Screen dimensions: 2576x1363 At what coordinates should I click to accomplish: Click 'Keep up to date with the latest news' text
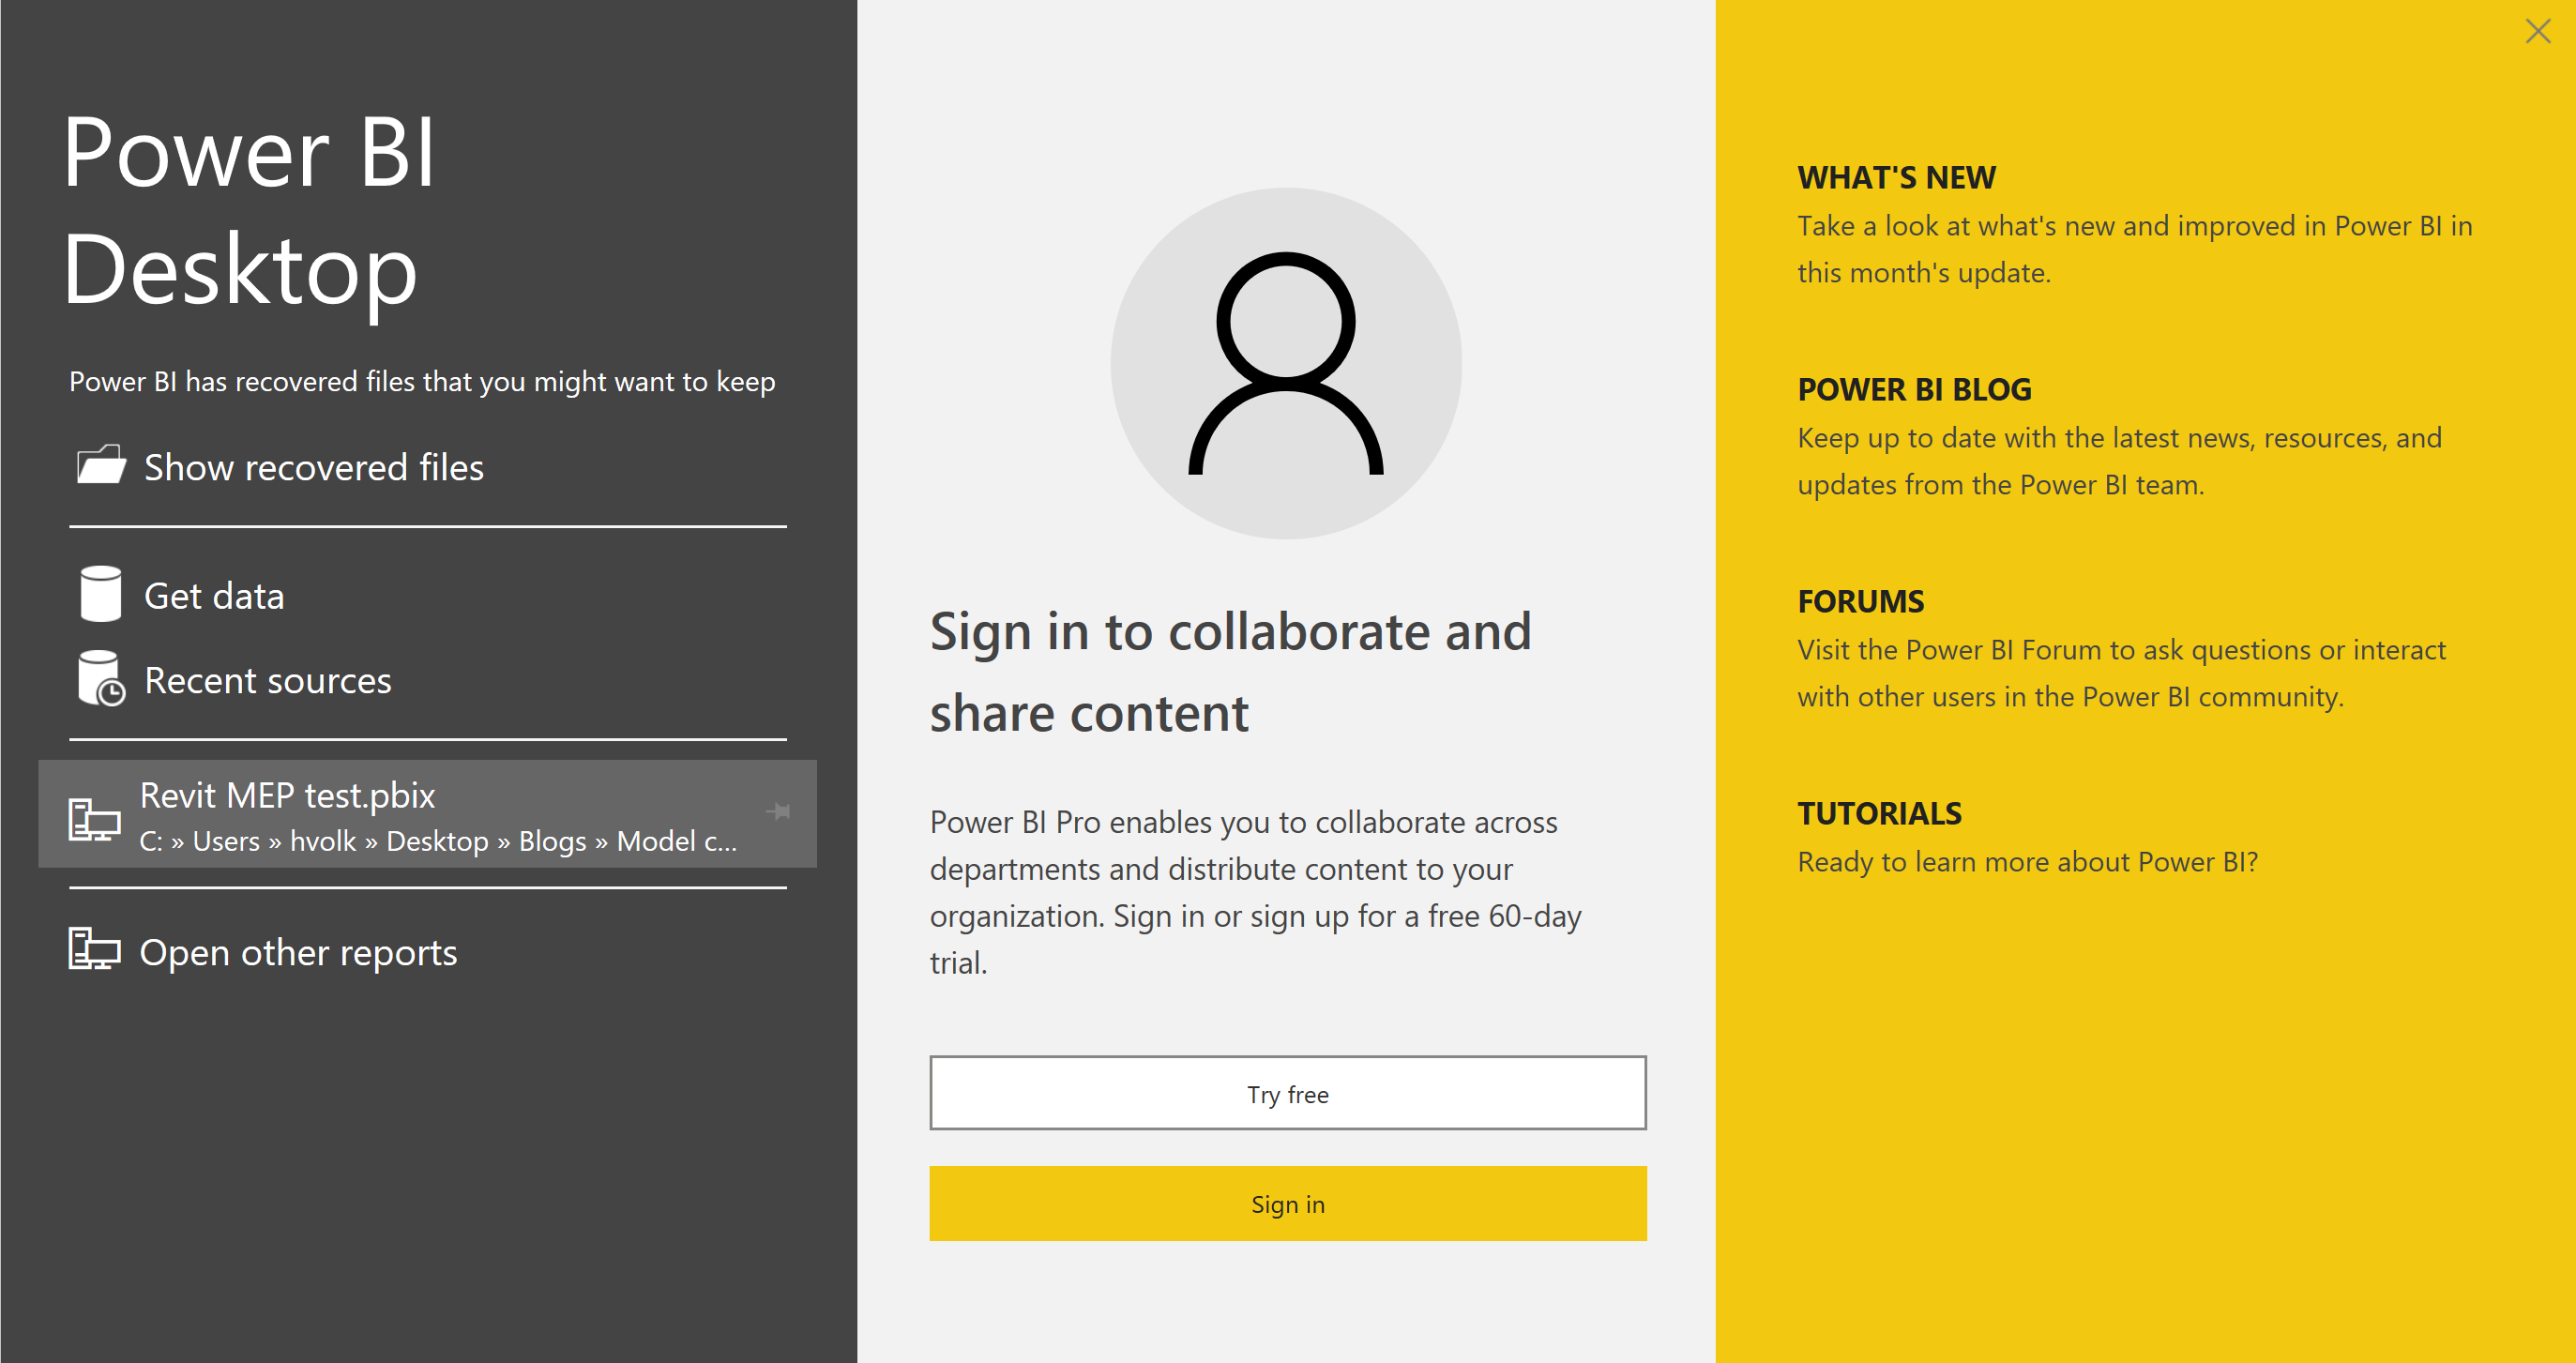(x=2120, y=461)
